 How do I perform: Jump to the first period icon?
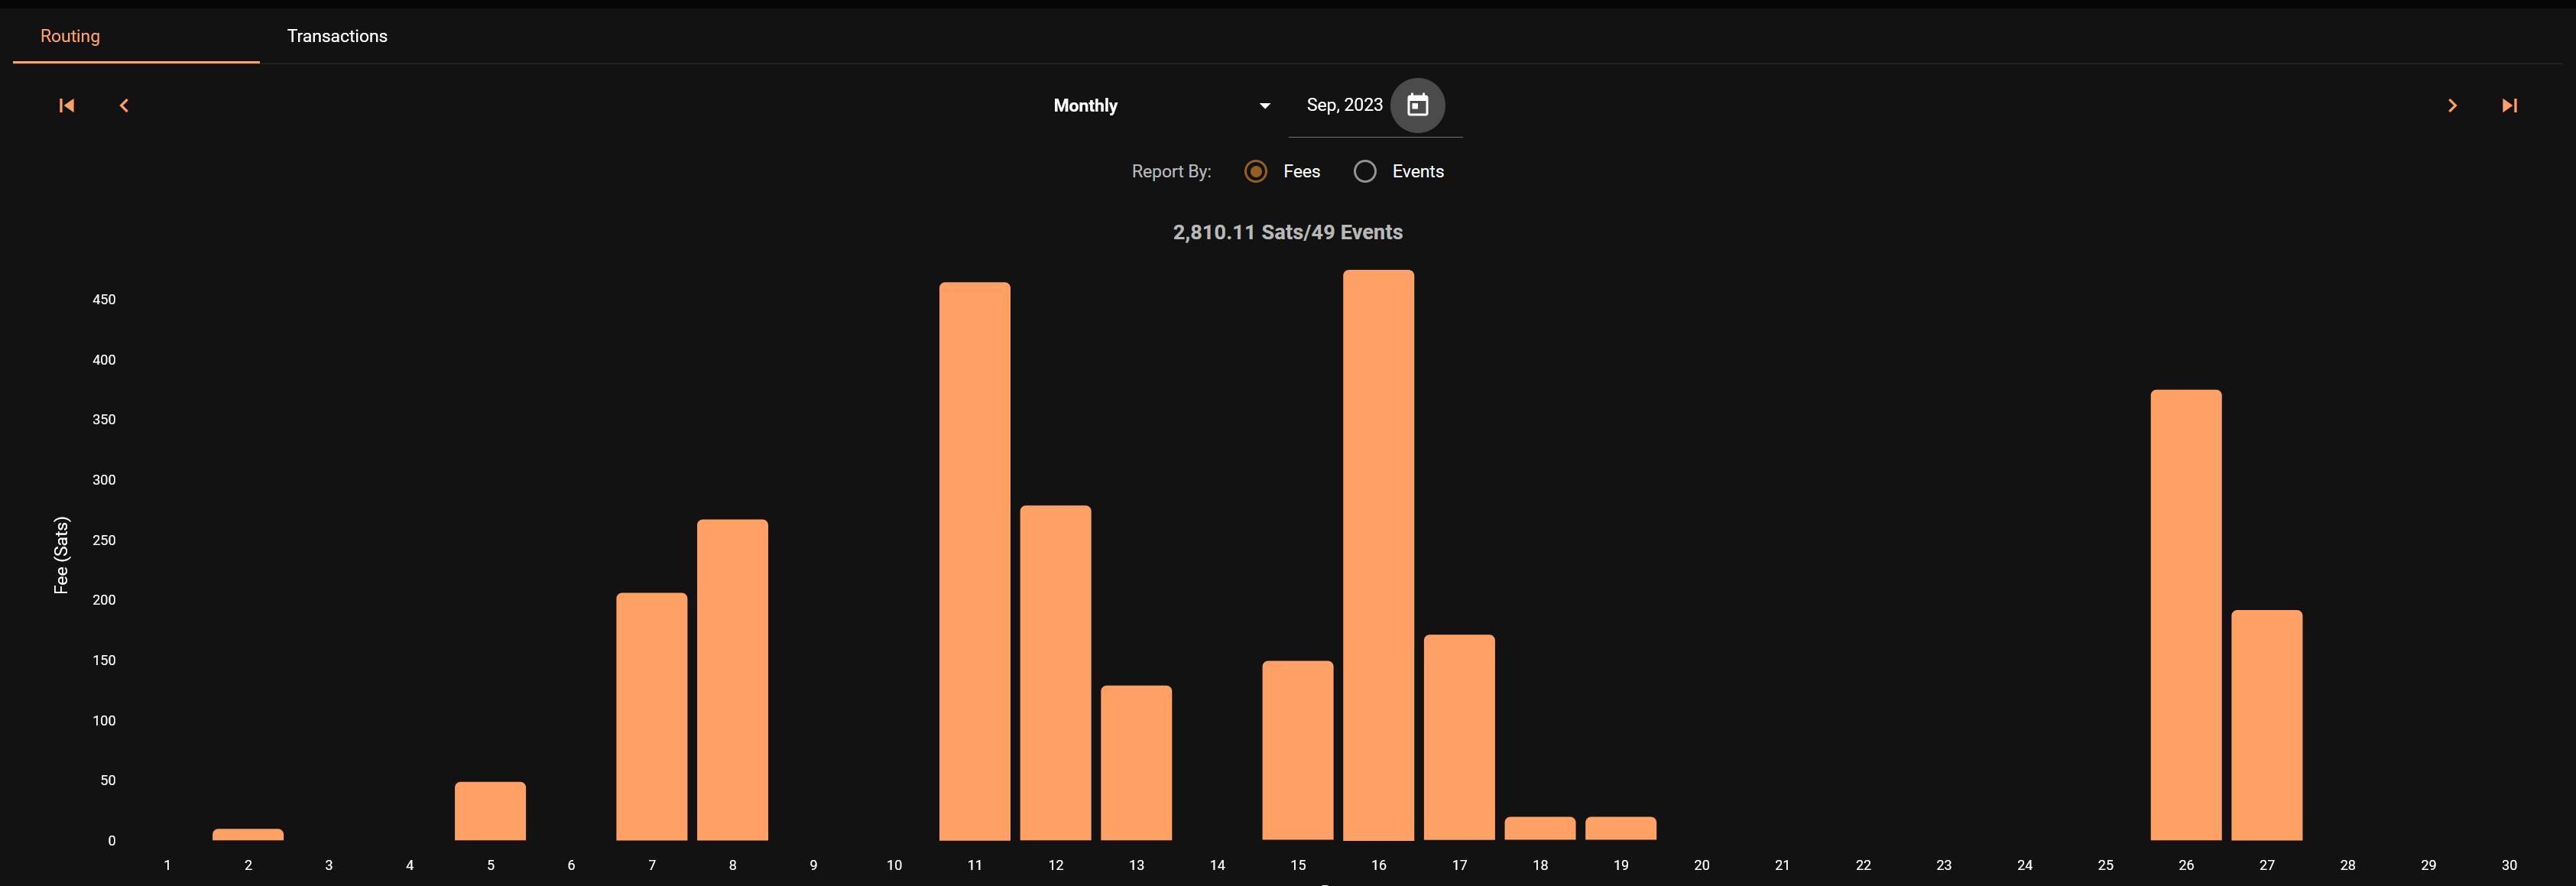click(67, 105)
